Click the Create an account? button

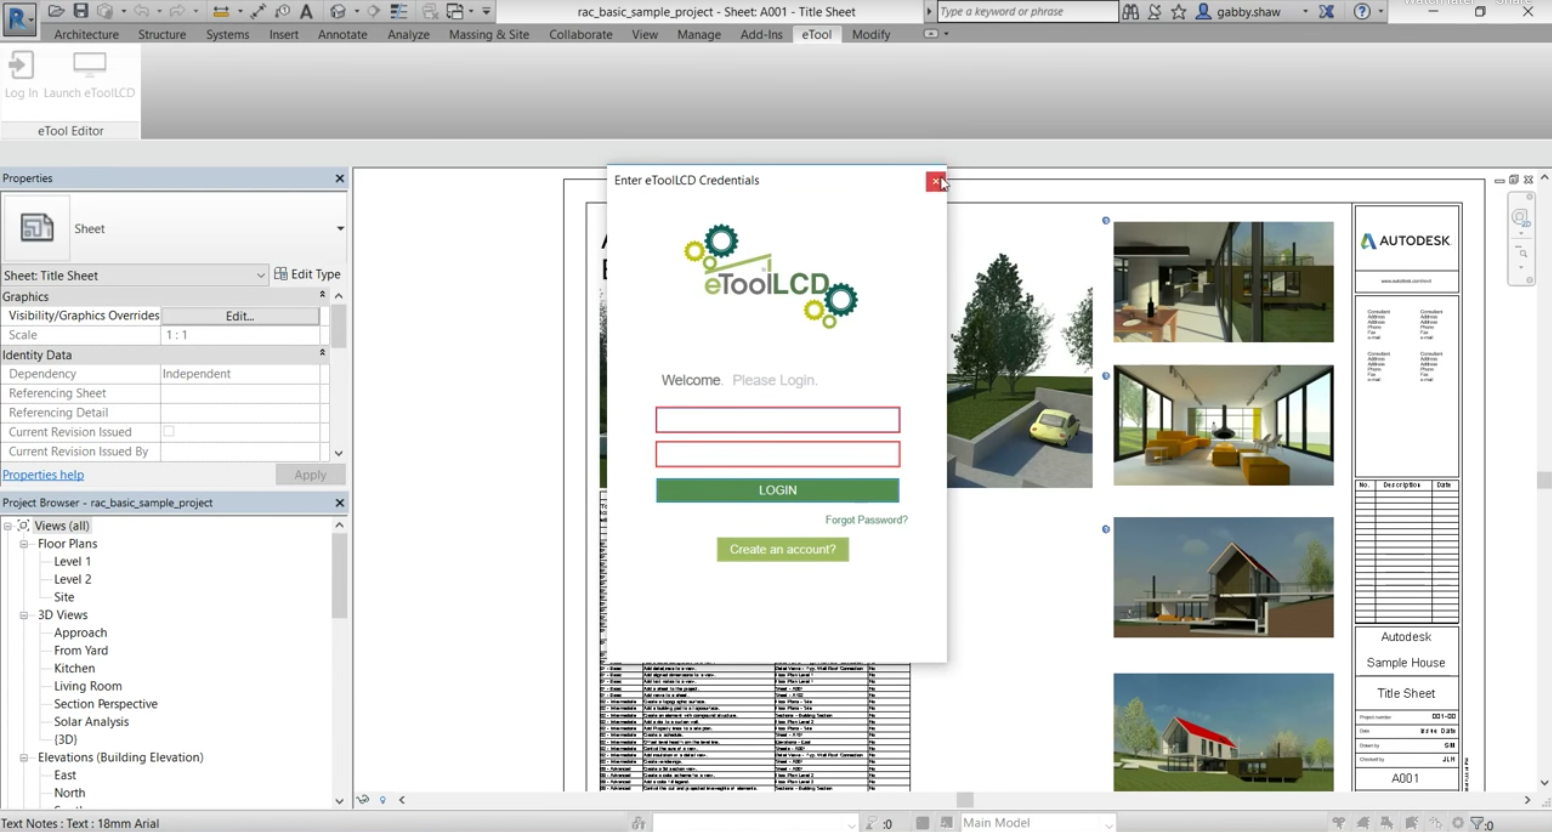coord(782,549)
